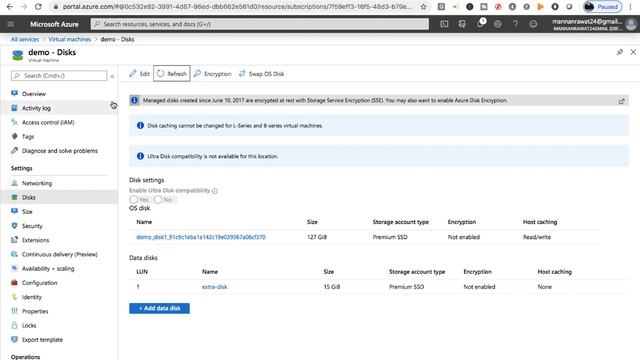Open Continuous delivery (Preview)
This screenshot has height=360, width=640.
click(59, 254)
